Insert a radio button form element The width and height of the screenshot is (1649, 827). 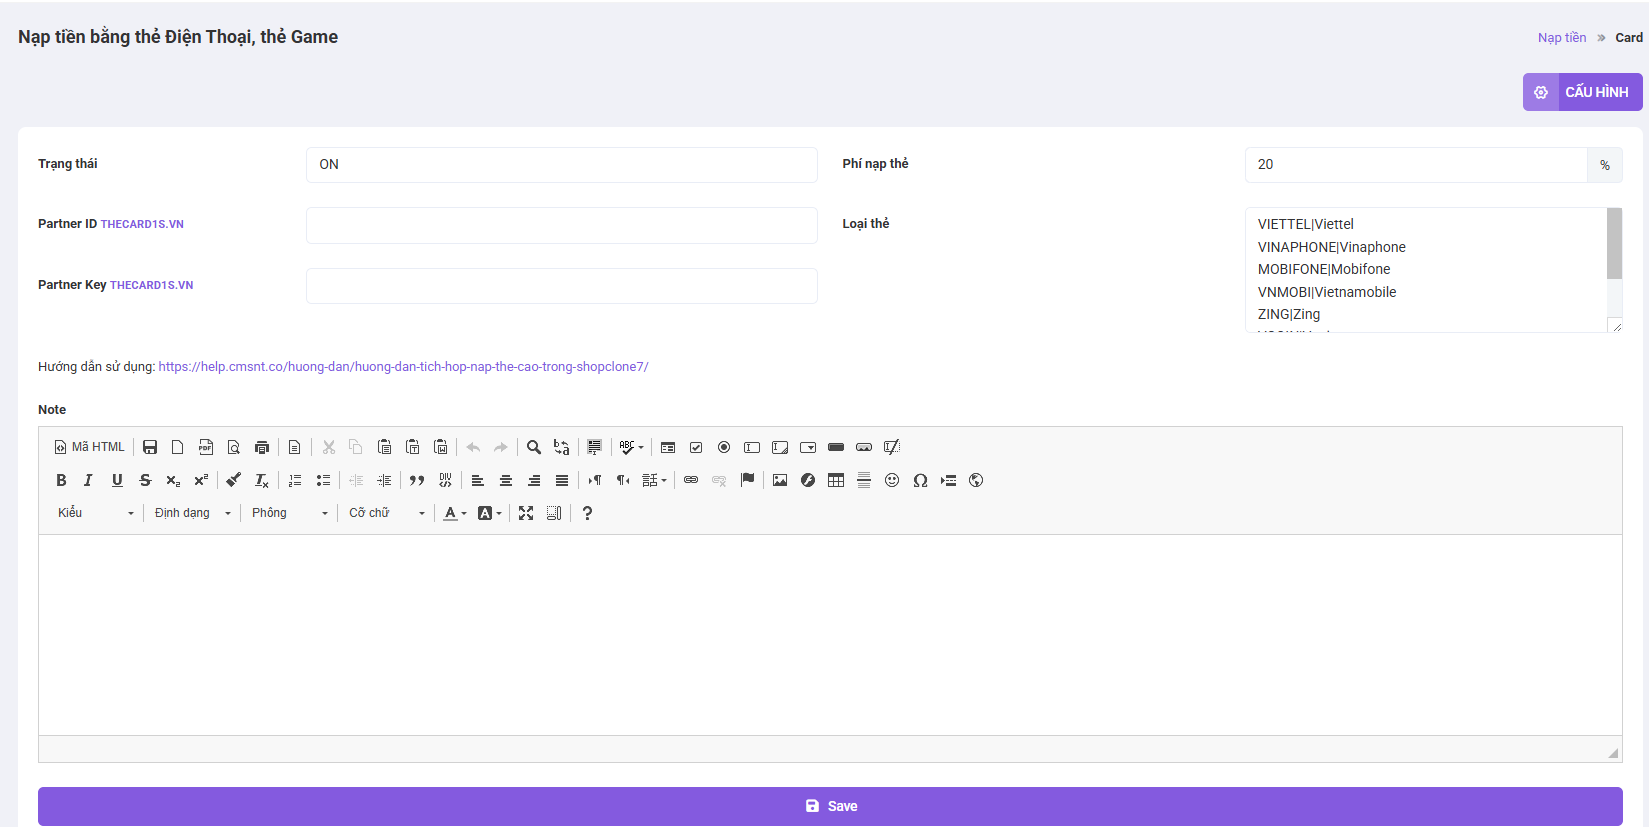click(x=724, y=447)
